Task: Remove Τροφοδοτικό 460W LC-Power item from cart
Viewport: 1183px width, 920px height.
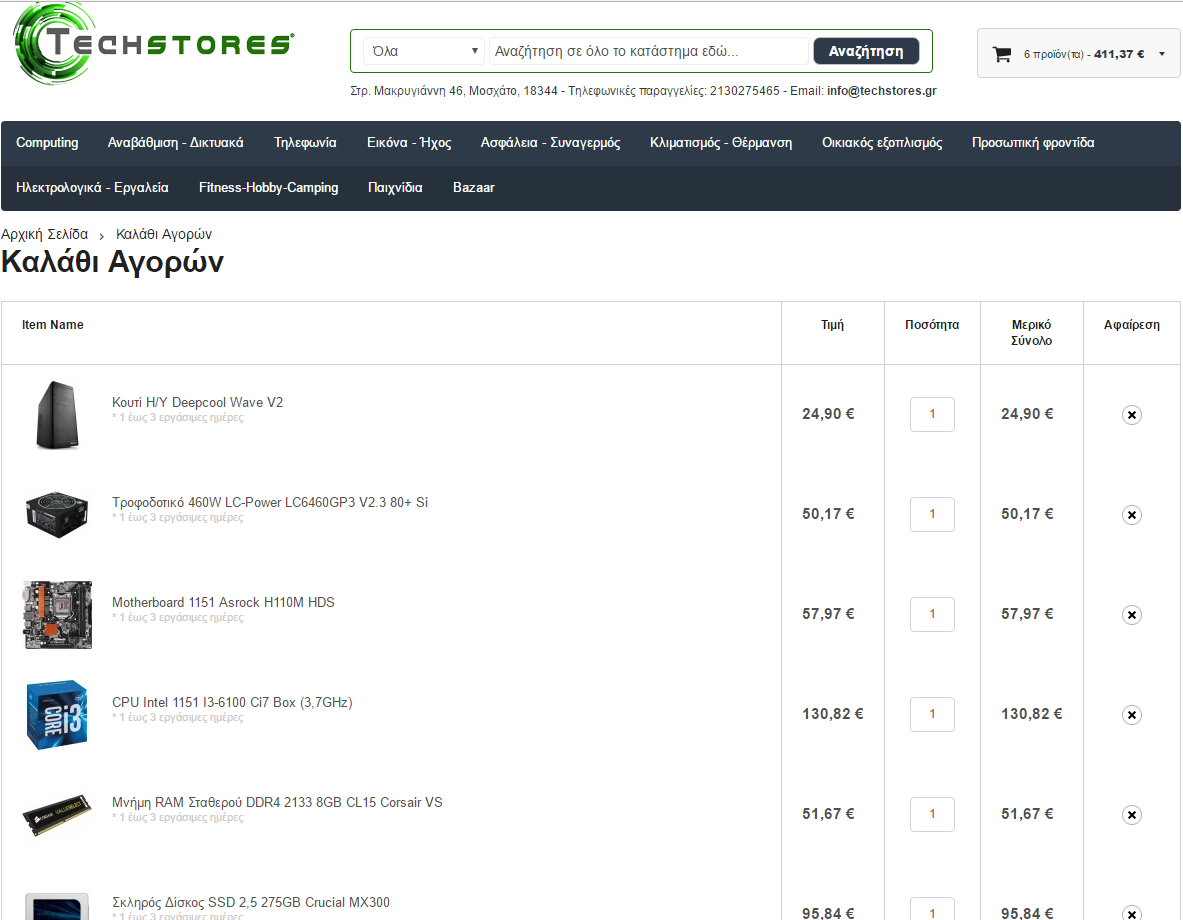Action: pyautogui.click(x=1131, y=515)
